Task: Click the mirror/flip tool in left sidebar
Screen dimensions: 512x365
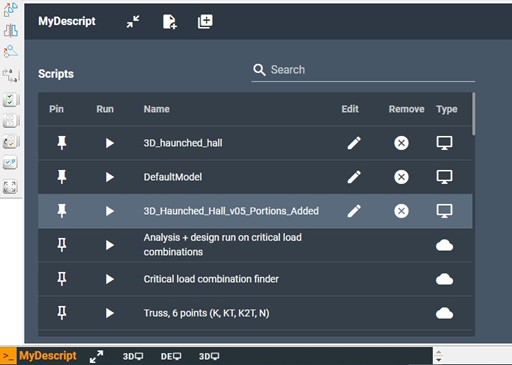Action: click(11, 31)
